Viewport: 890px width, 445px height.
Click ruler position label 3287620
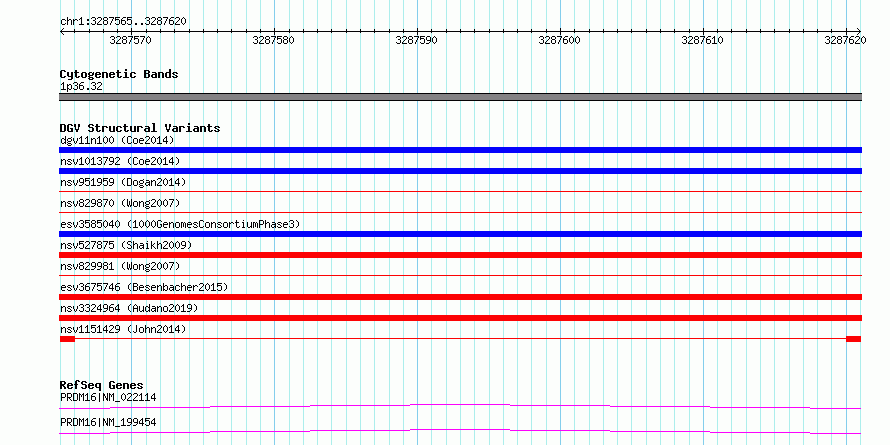pos(845,40)
